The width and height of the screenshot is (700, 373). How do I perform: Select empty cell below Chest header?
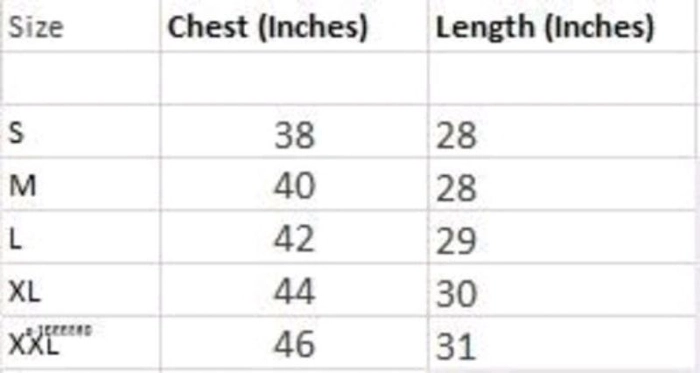point(294,79)
